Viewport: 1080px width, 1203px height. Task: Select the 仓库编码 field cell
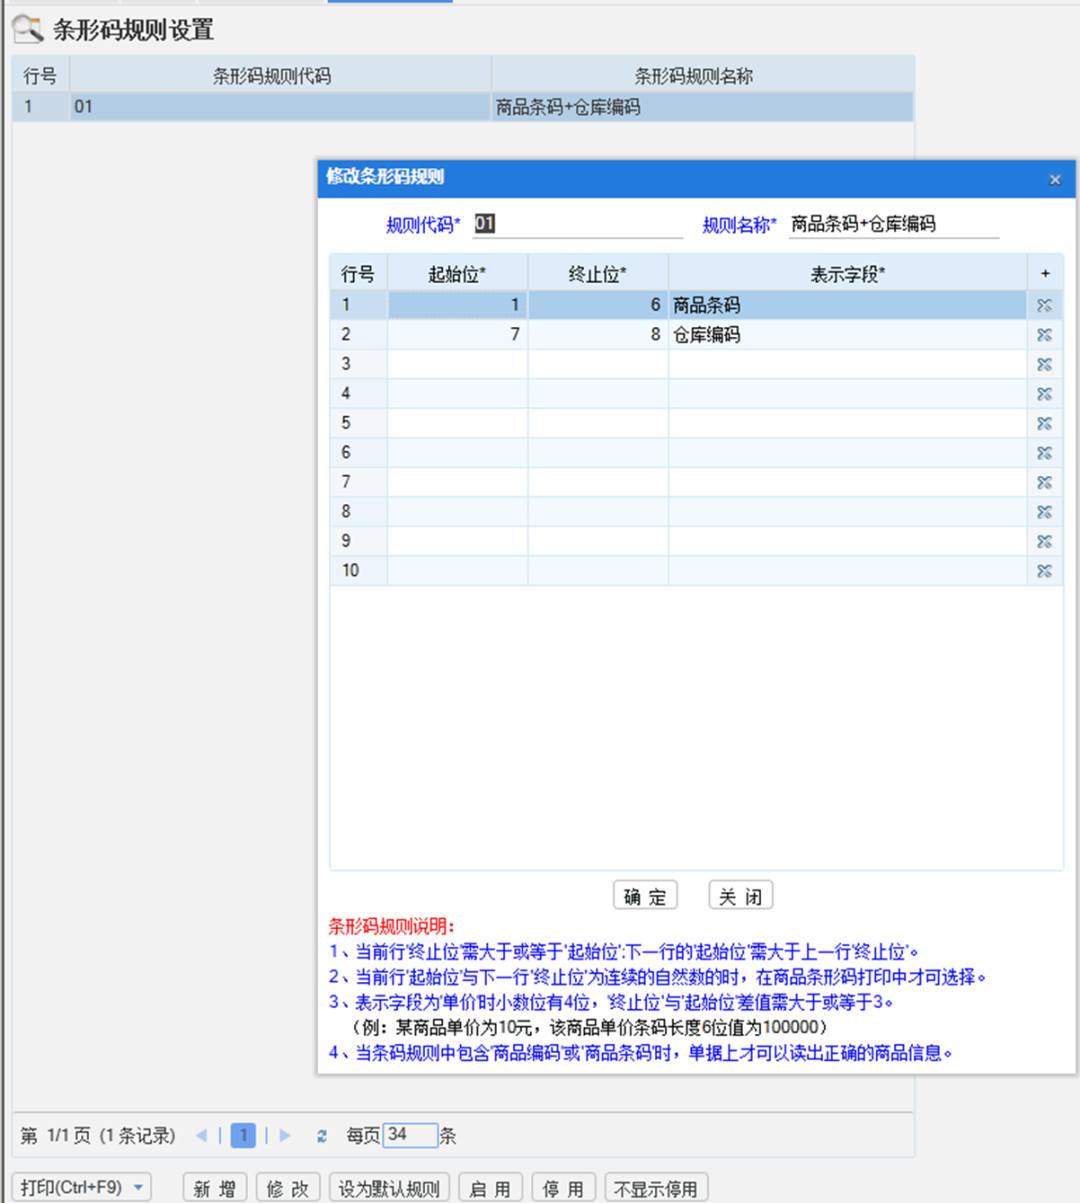(847, 335)
